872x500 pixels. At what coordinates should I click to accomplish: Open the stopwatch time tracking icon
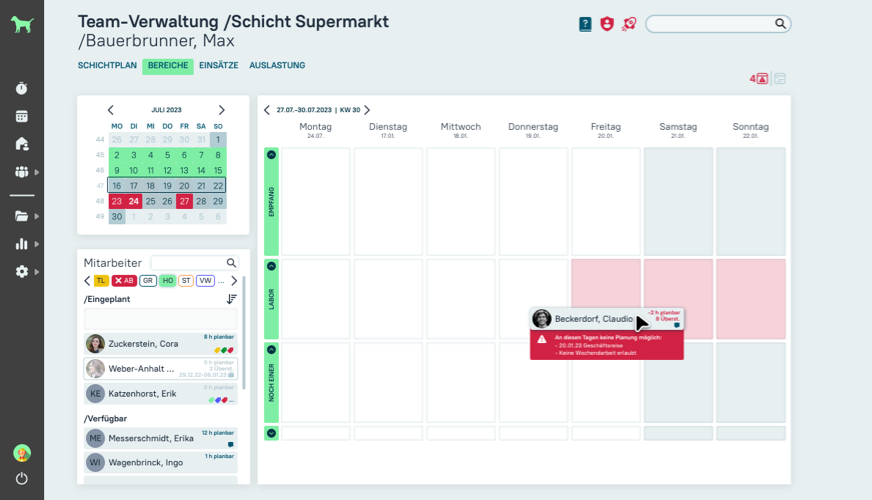point(22,88)
